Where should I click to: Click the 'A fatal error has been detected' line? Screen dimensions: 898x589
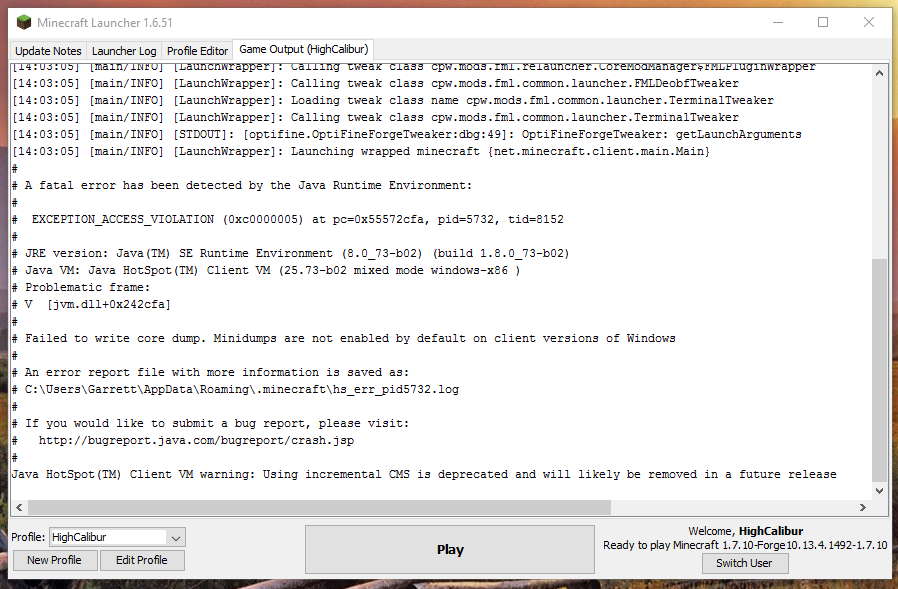pyautogui.click(x=242, y=185)
